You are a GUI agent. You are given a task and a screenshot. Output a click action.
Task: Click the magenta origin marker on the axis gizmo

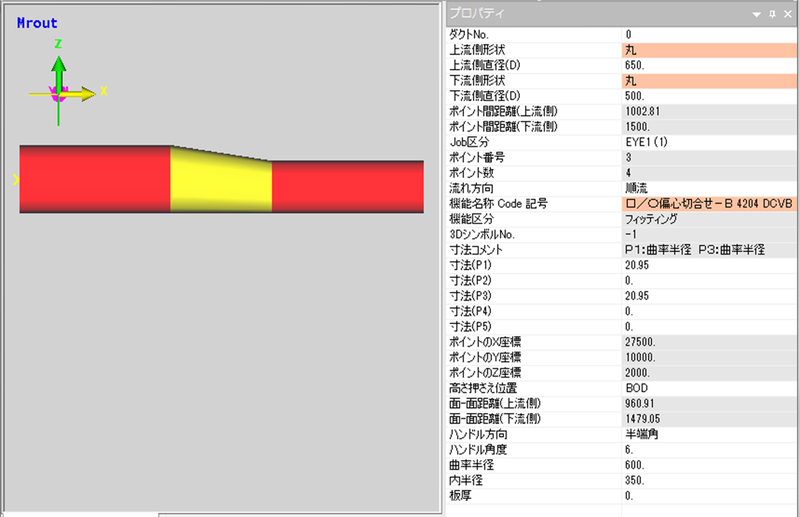(57, 96)
